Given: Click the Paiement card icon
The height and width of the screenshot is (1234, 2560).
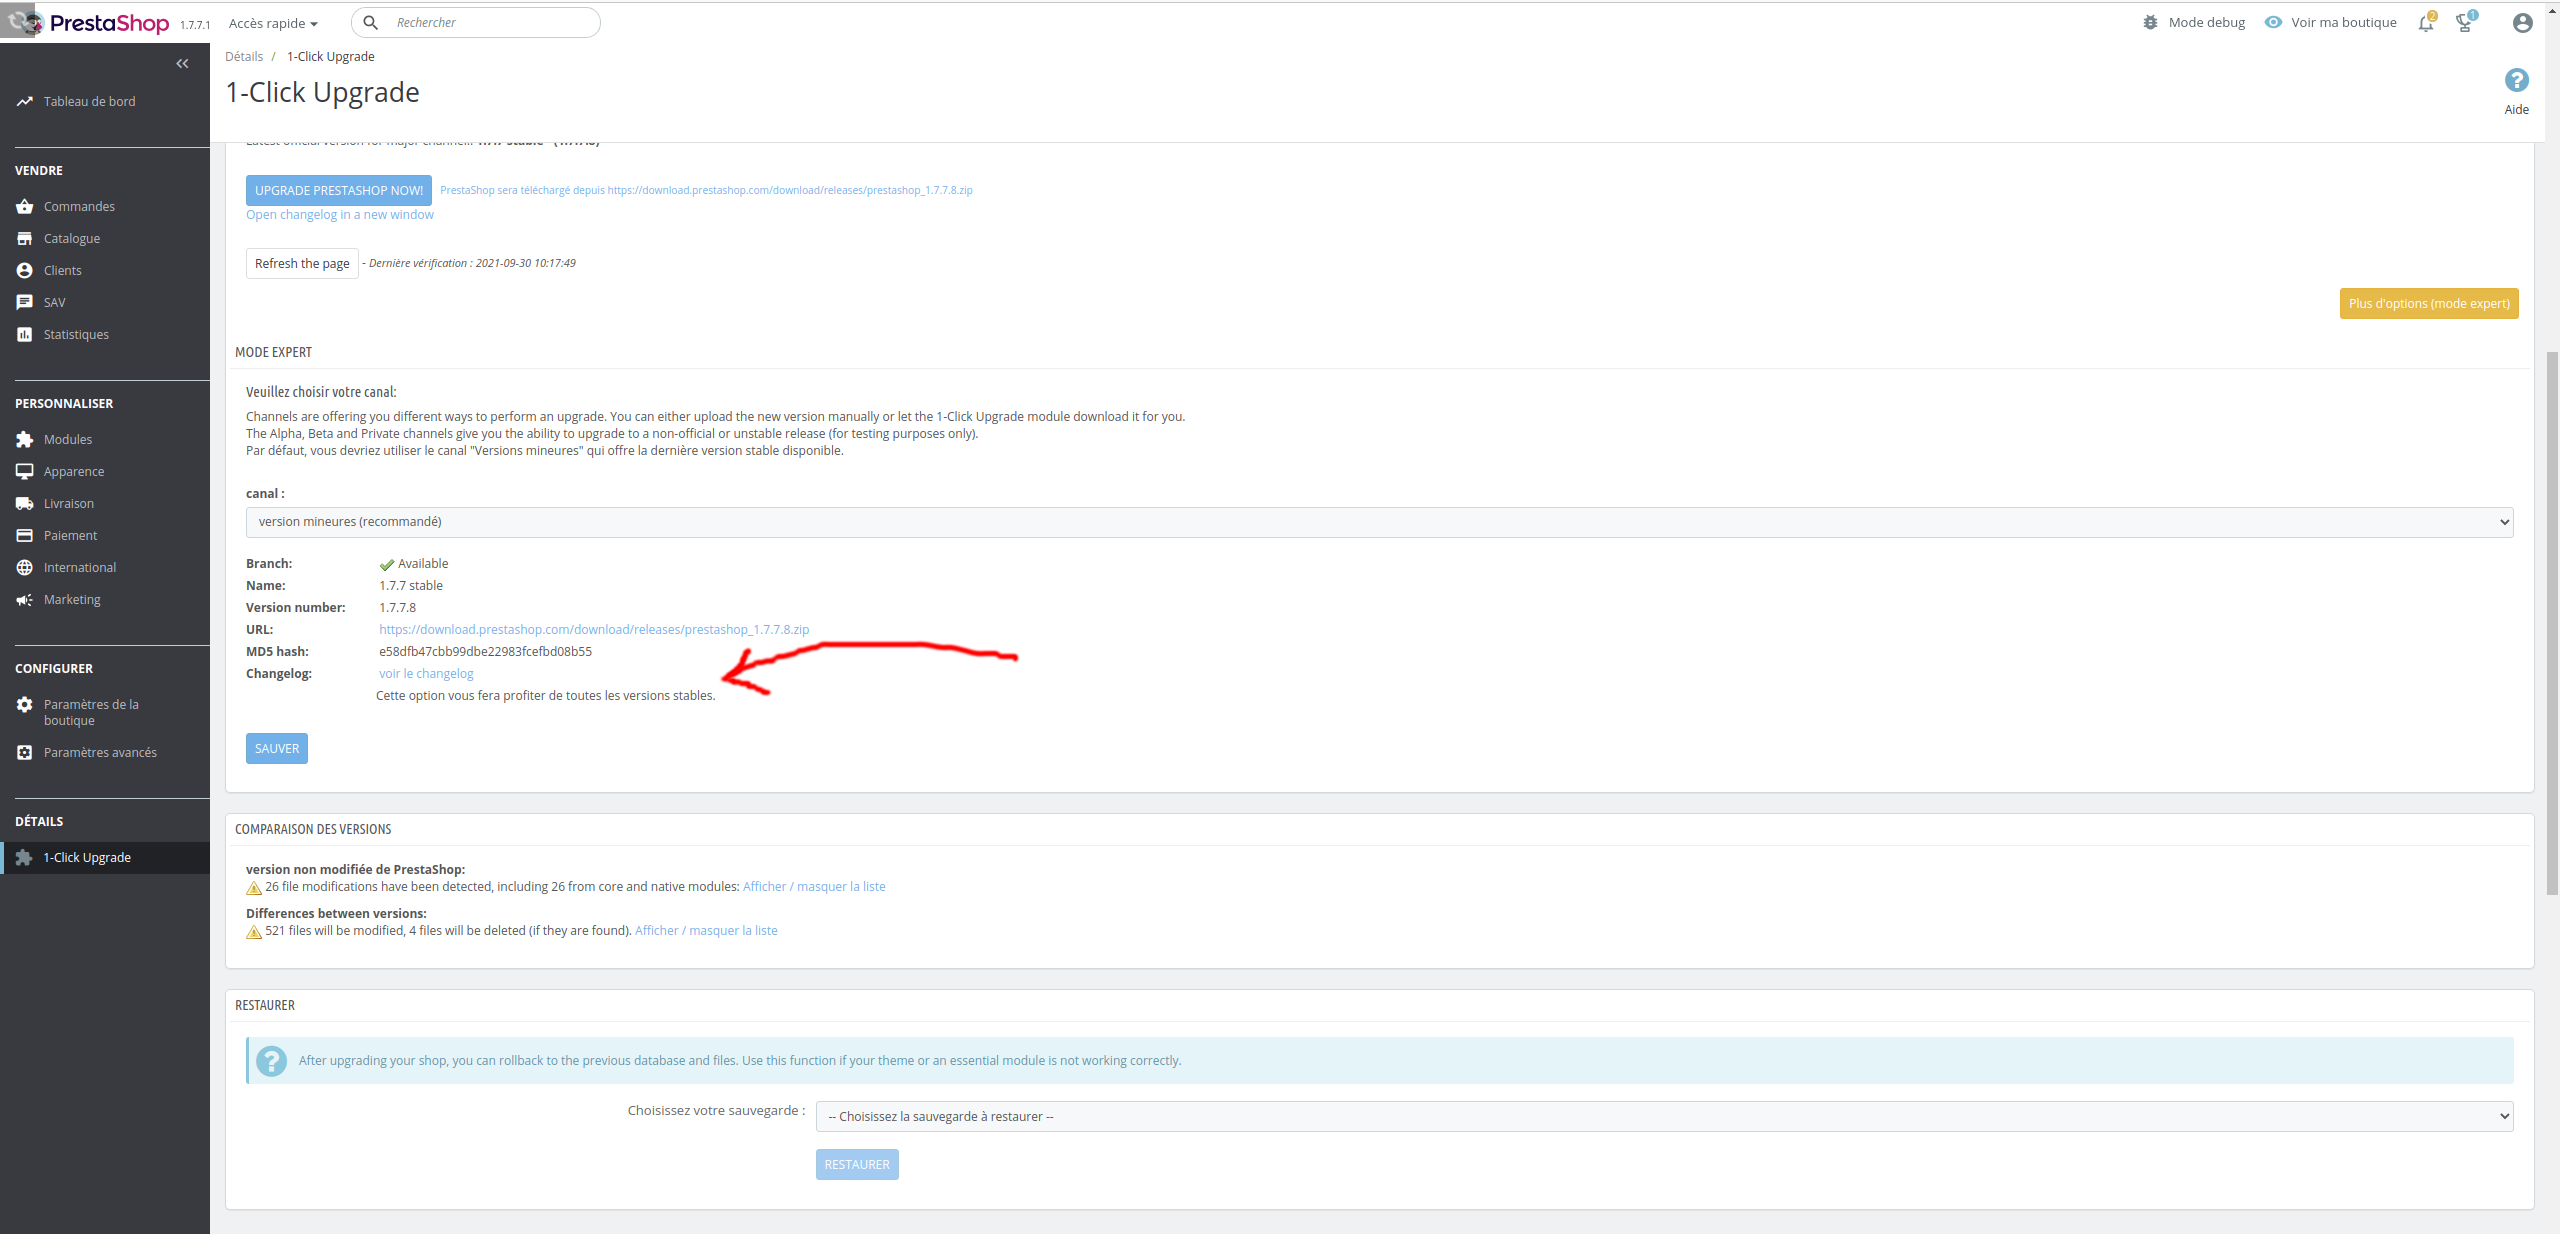Looking at the screenshot, I should (25, 536).
